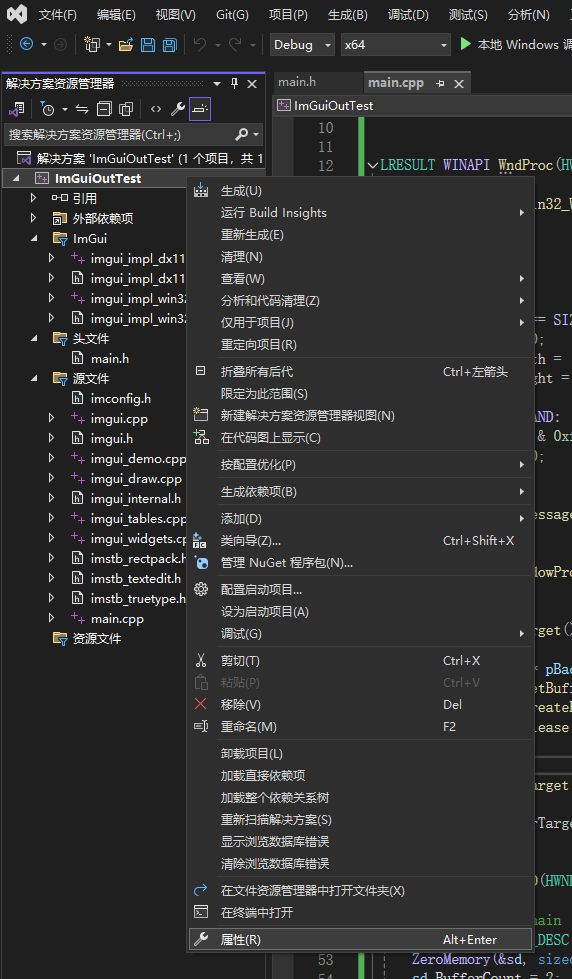Open Solution Explorer window options dropdown arrow
Screen dimensions: 572x979
point(217,84)
